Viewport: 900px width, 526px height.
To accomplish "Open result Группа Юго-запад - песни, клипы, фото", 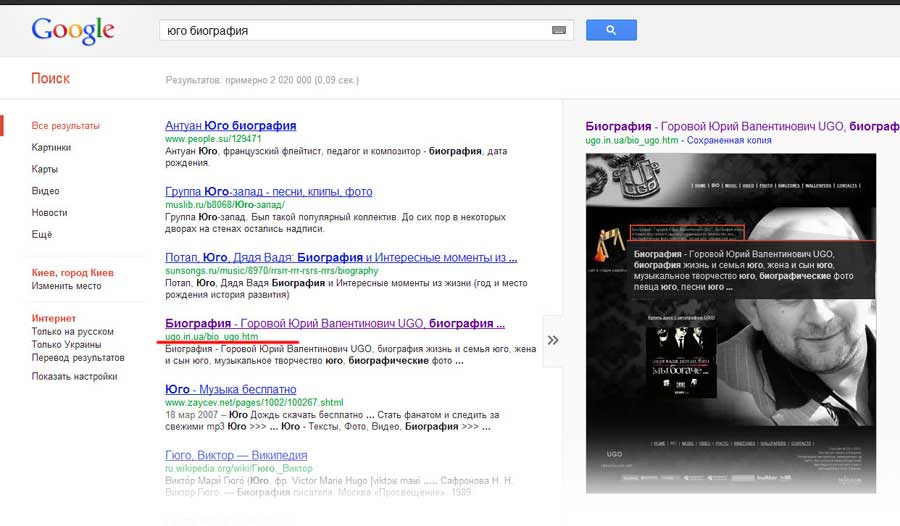I will click(x=269, y=192).
